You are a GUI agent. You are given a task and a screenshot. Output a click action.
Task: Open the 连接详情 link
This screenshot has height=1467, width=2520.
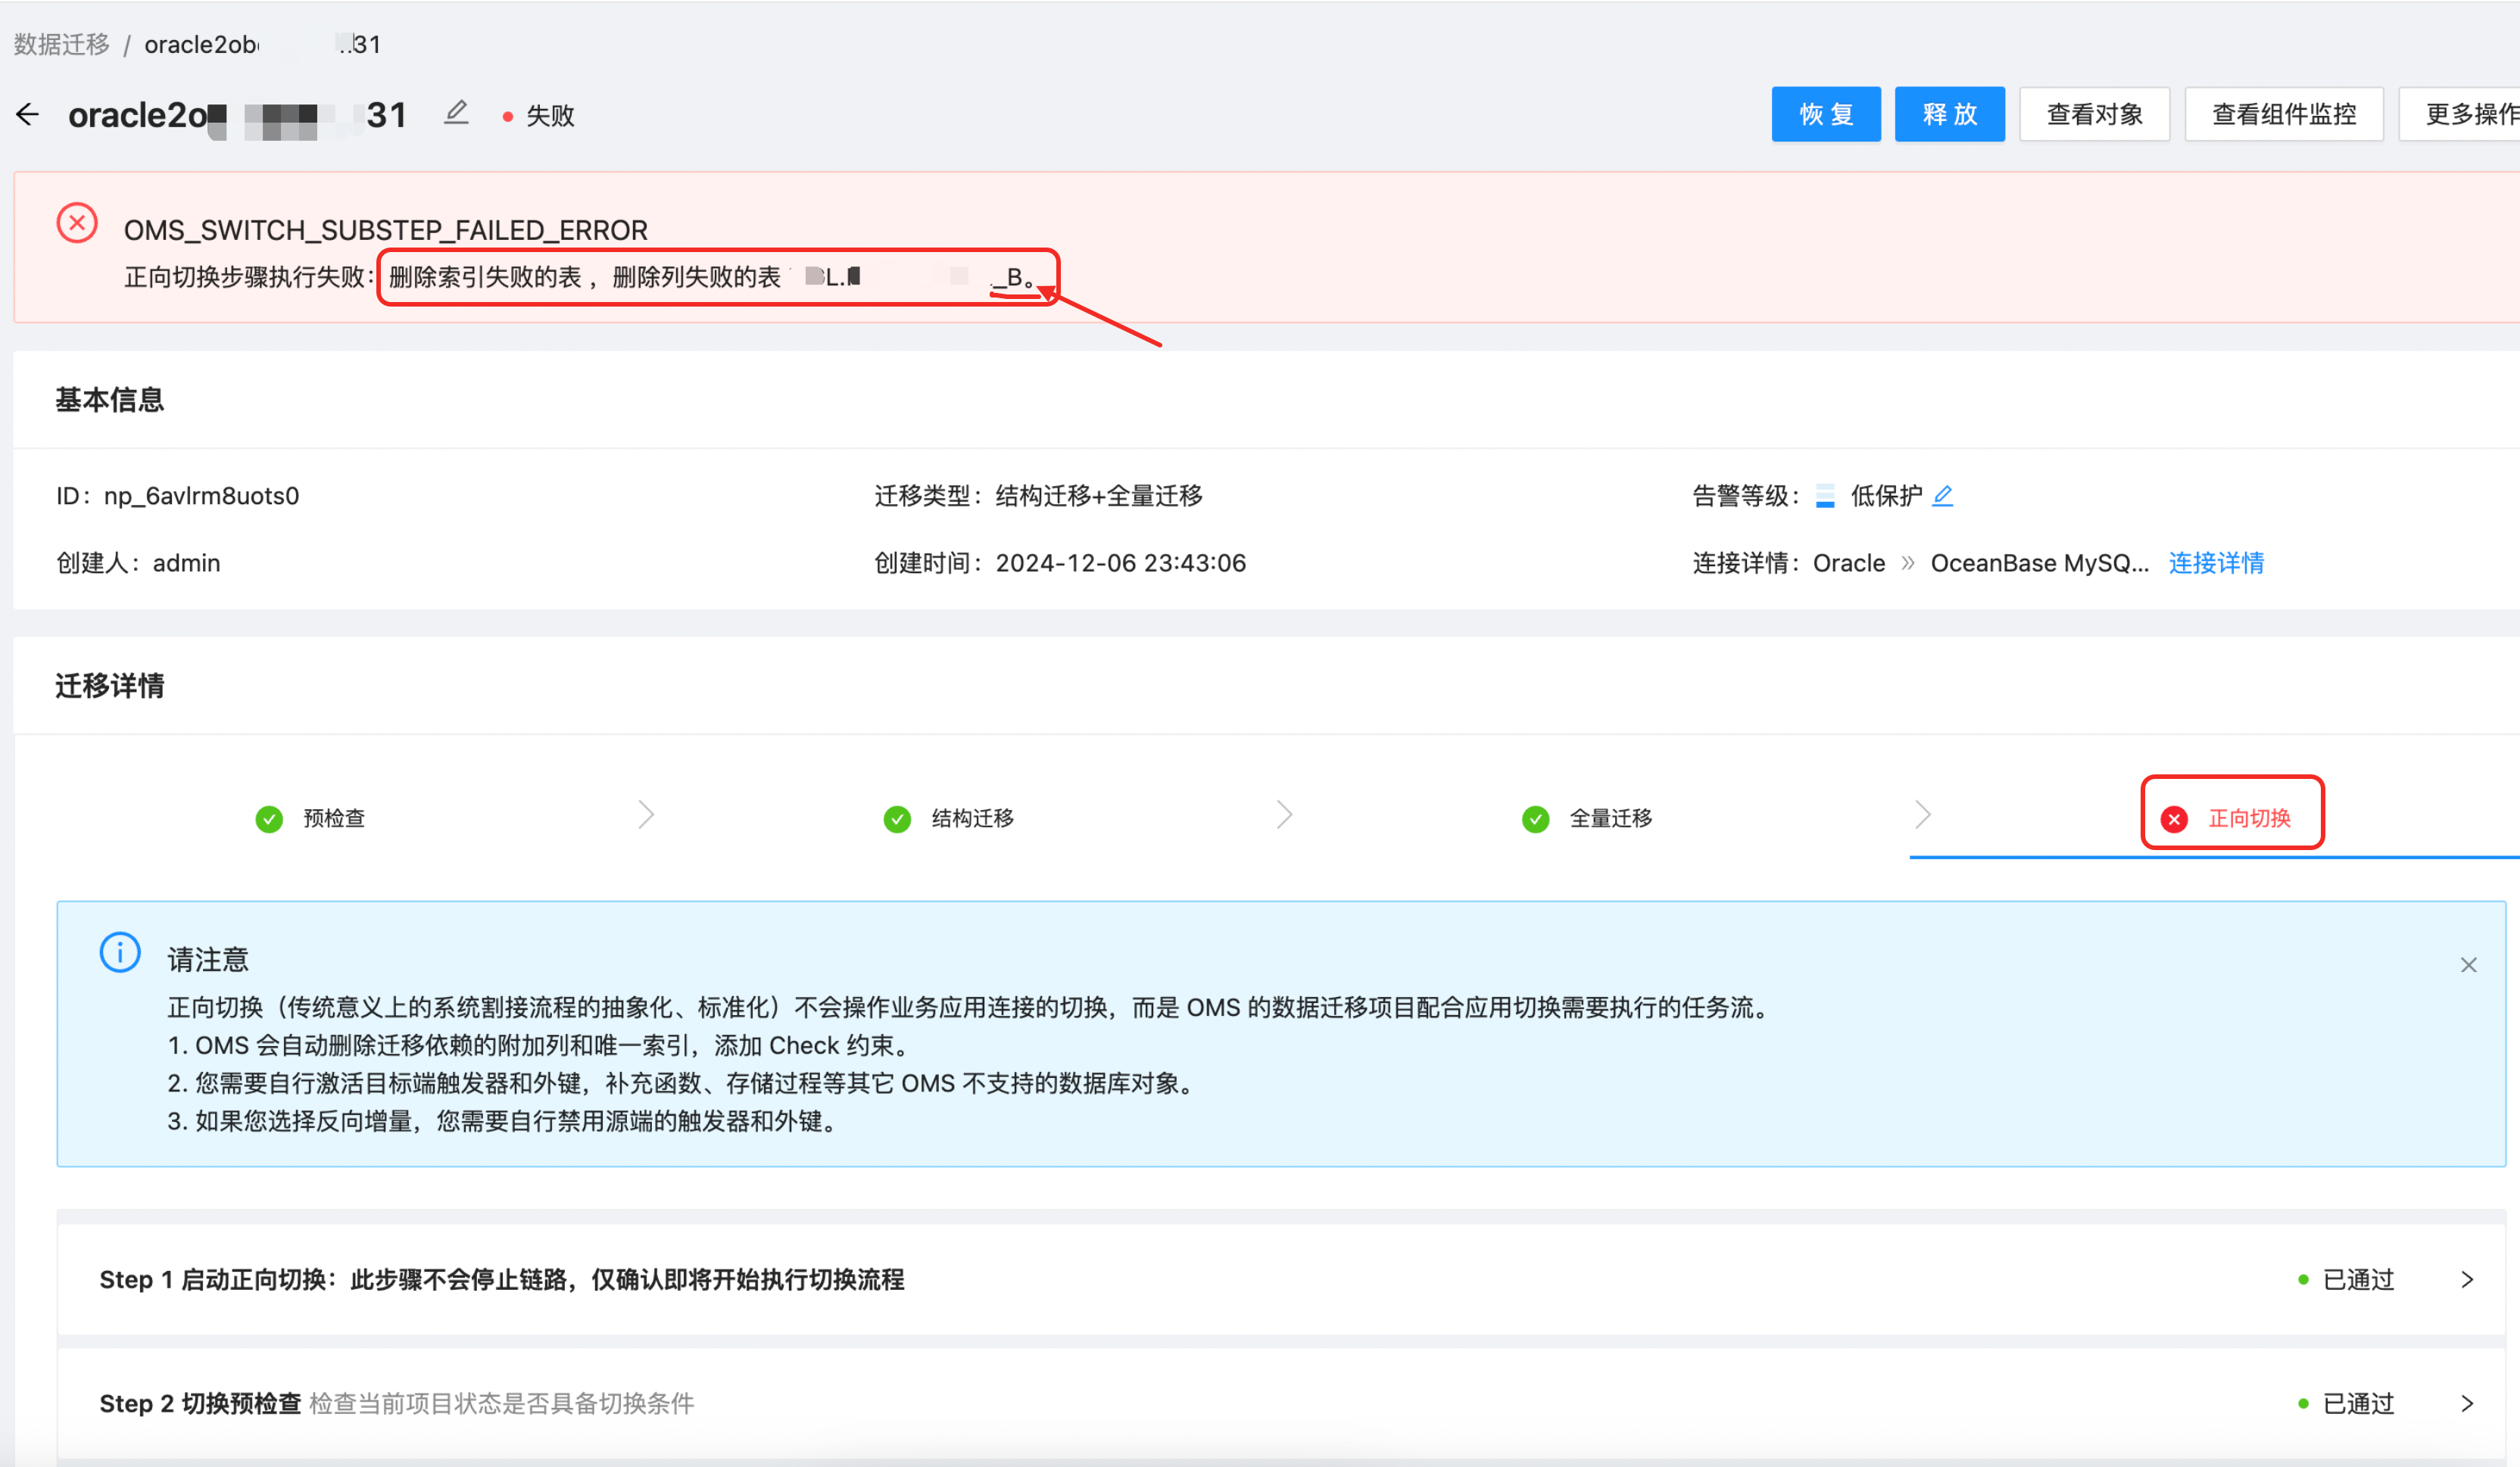(x=2216, y=563)
